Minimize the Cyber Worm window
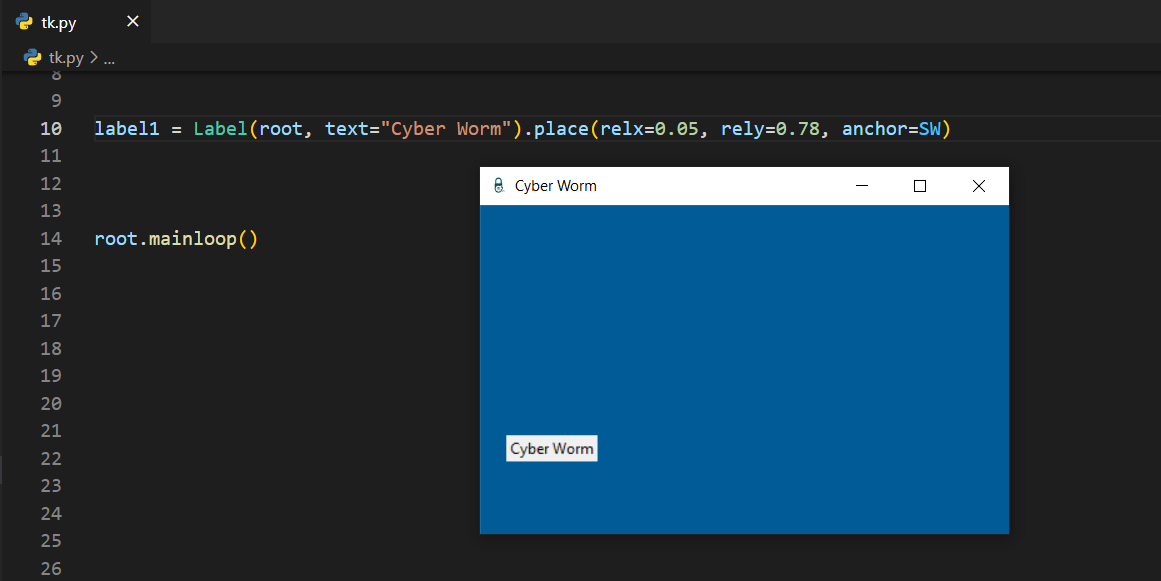 tap(861, 186)
